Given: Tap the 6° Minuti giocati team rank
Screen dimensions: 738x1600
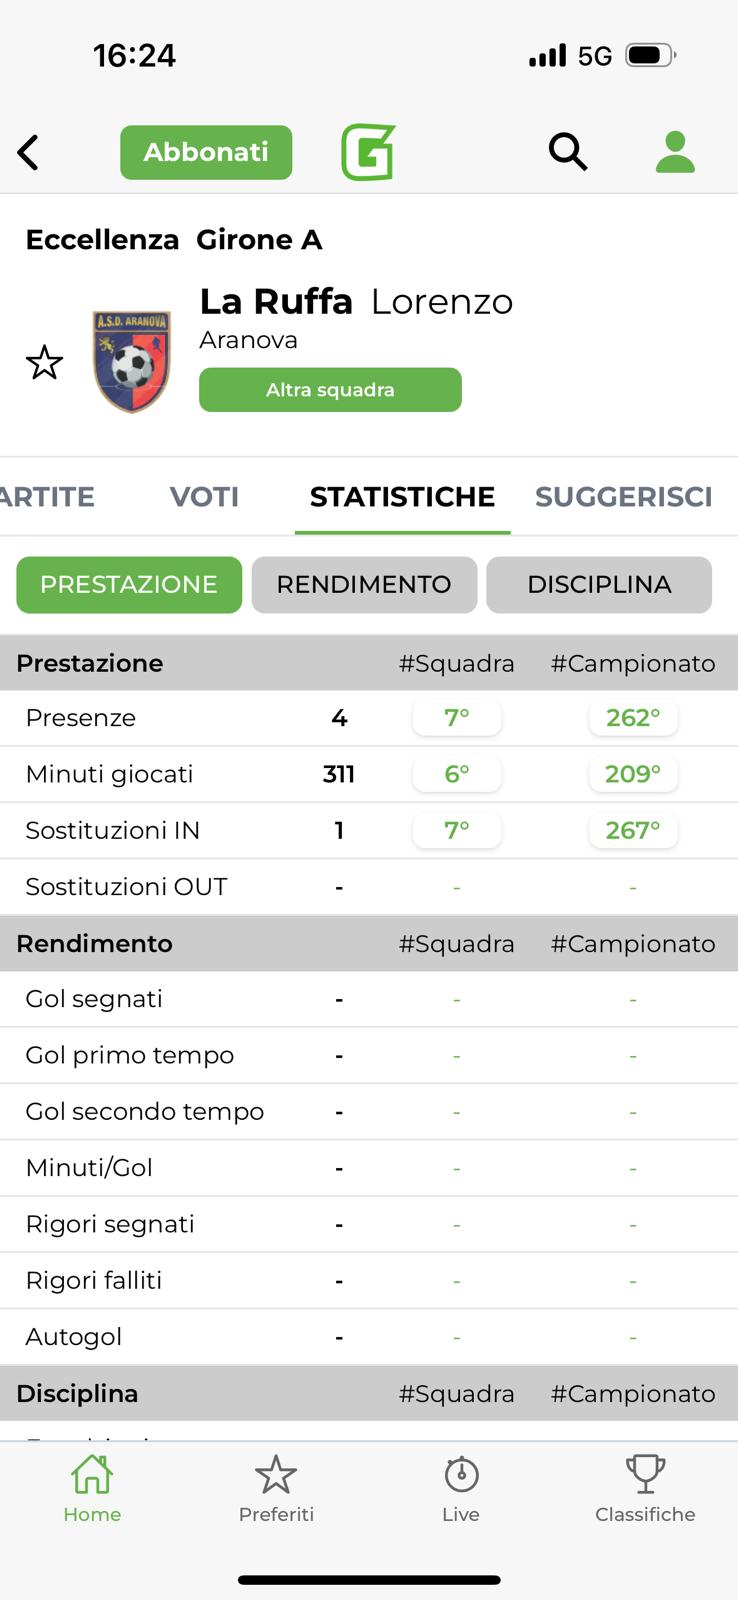Looking at the screenshot, I should [x=457, y=774].
